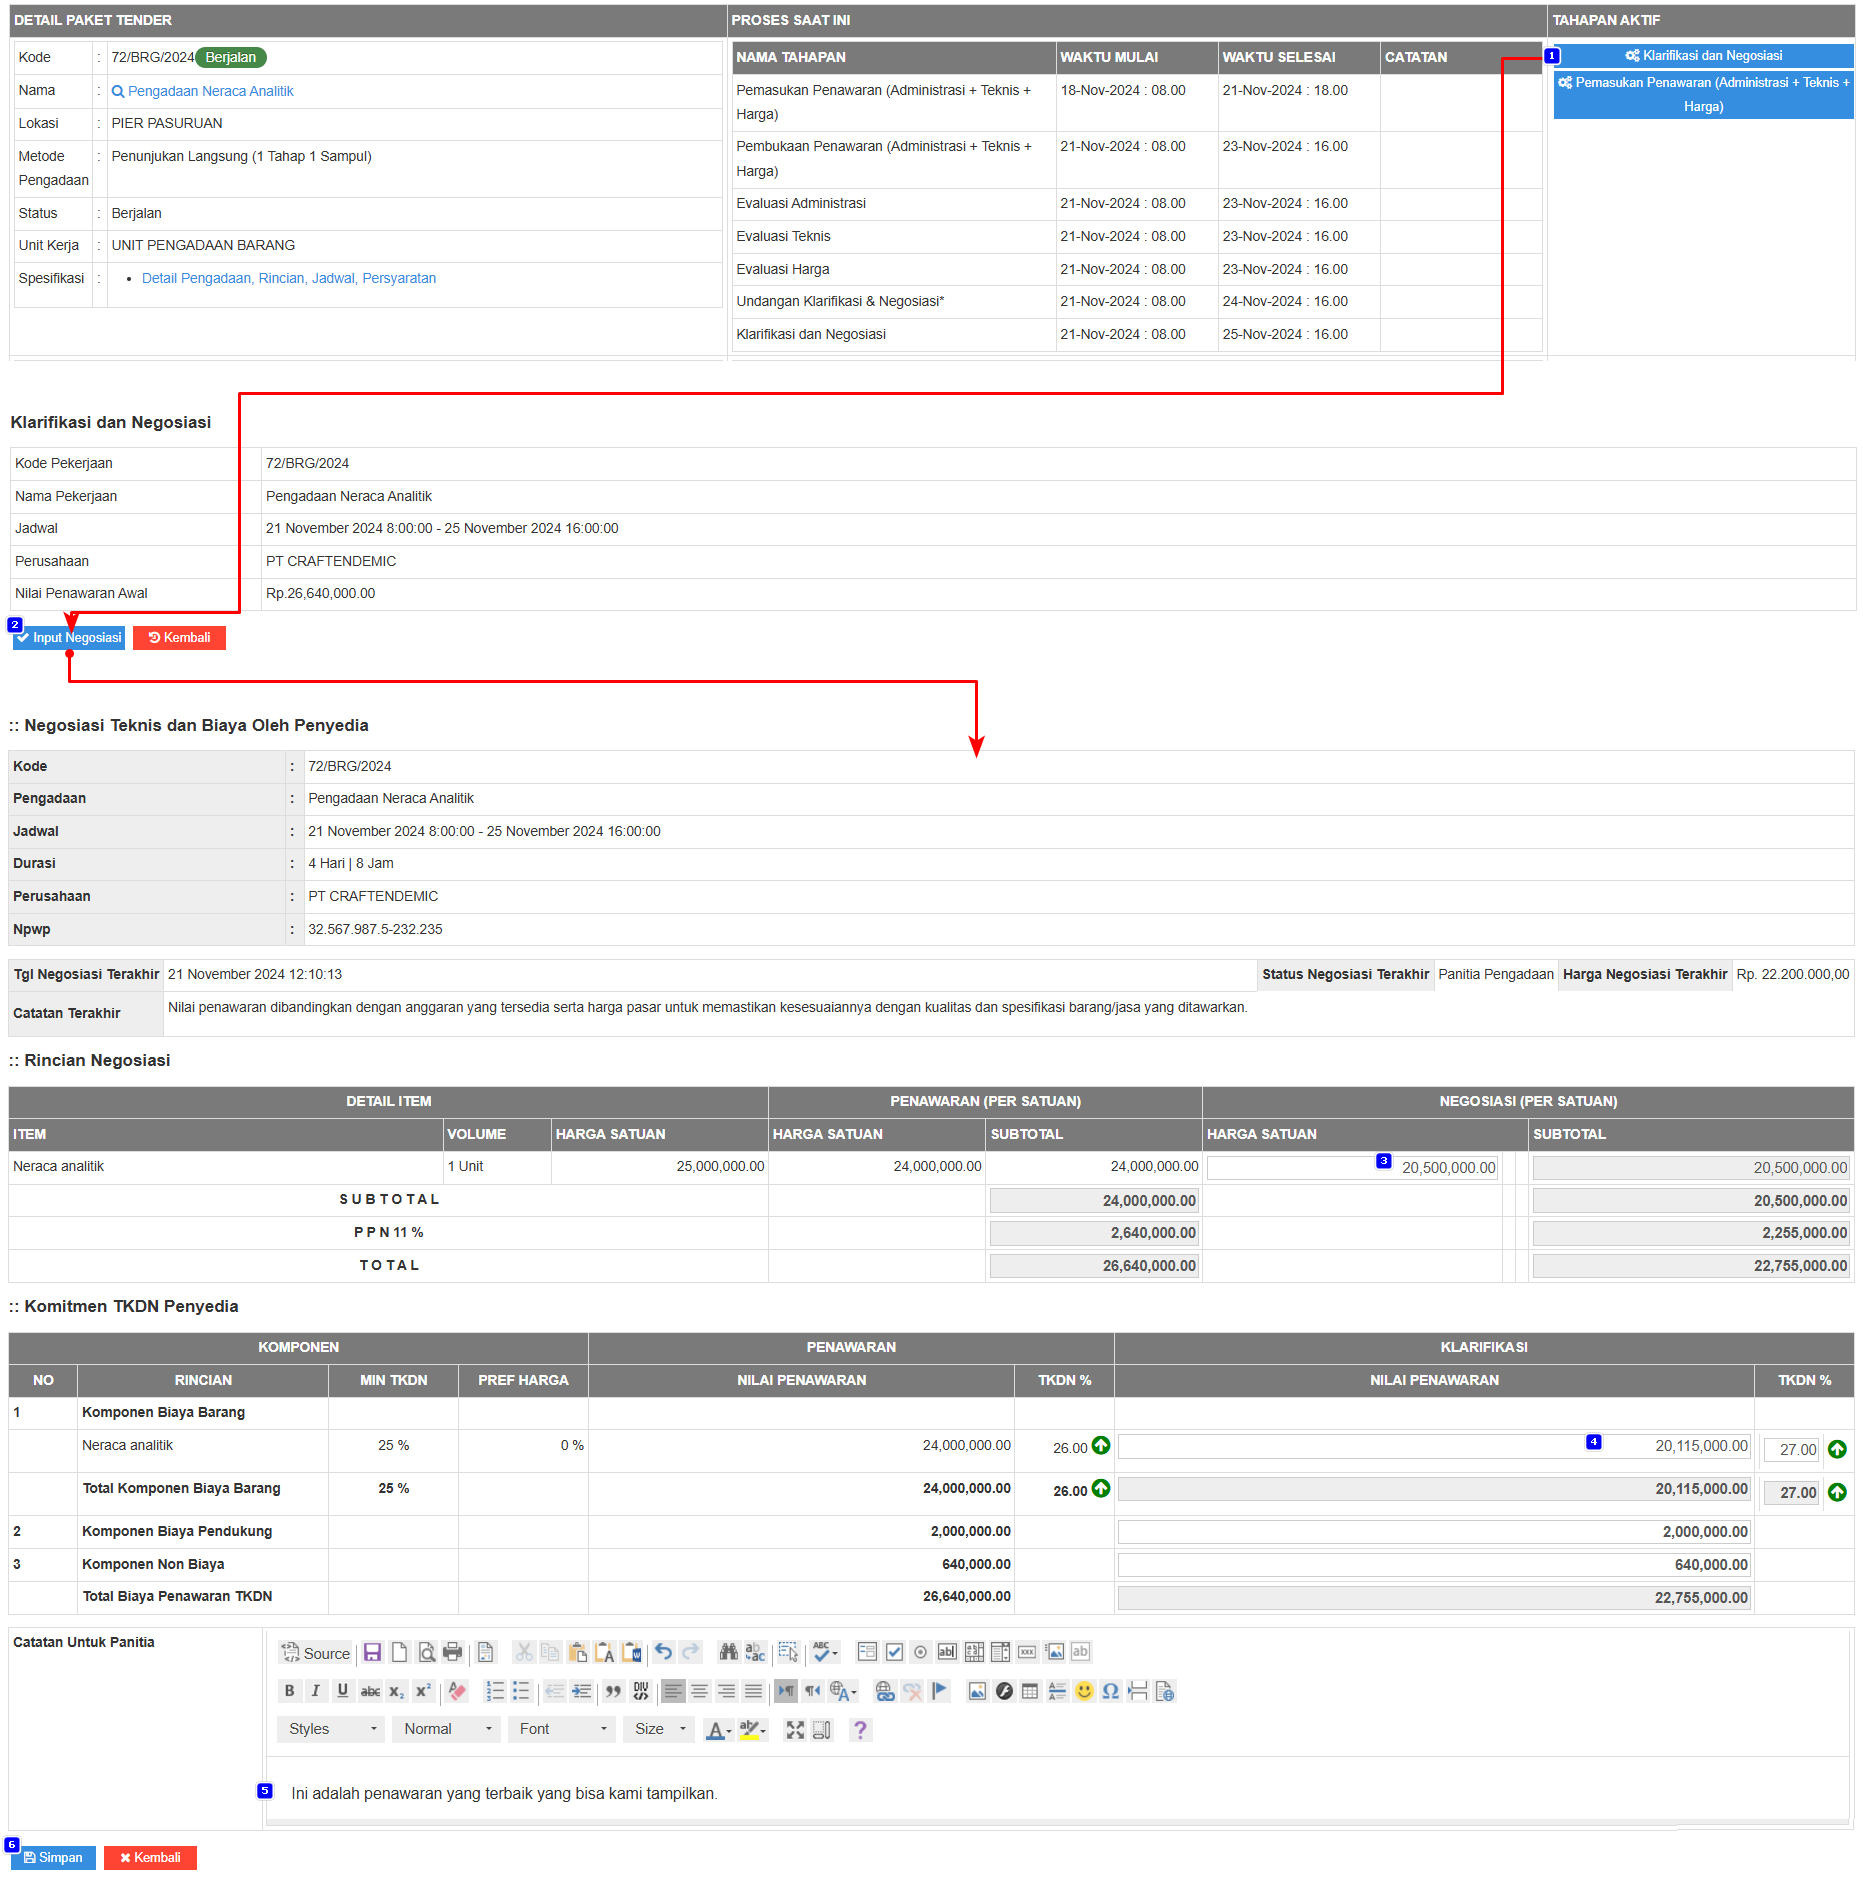Image resolution: width=1863 pixels, height=1878 pixels.
Task: Toggle bold formatting in the editor
Action: 289,1691
